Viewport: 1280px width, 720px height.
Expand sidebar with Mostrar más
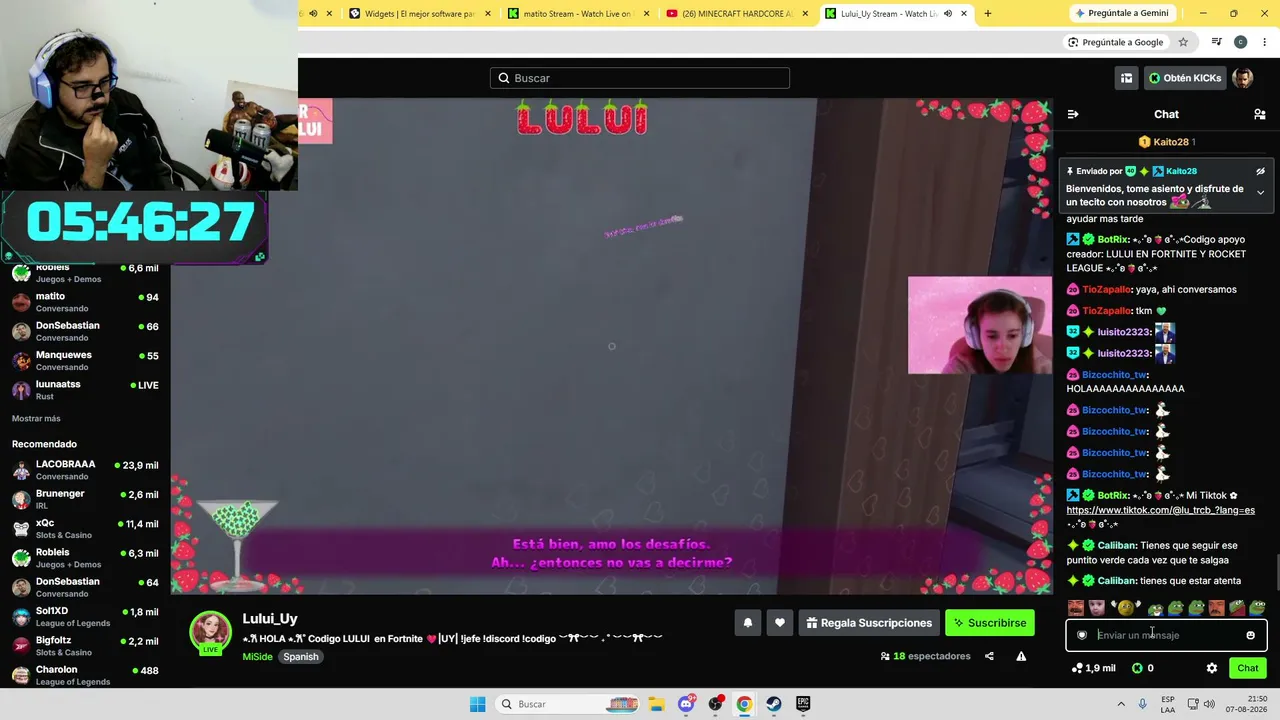coord(36,419)
